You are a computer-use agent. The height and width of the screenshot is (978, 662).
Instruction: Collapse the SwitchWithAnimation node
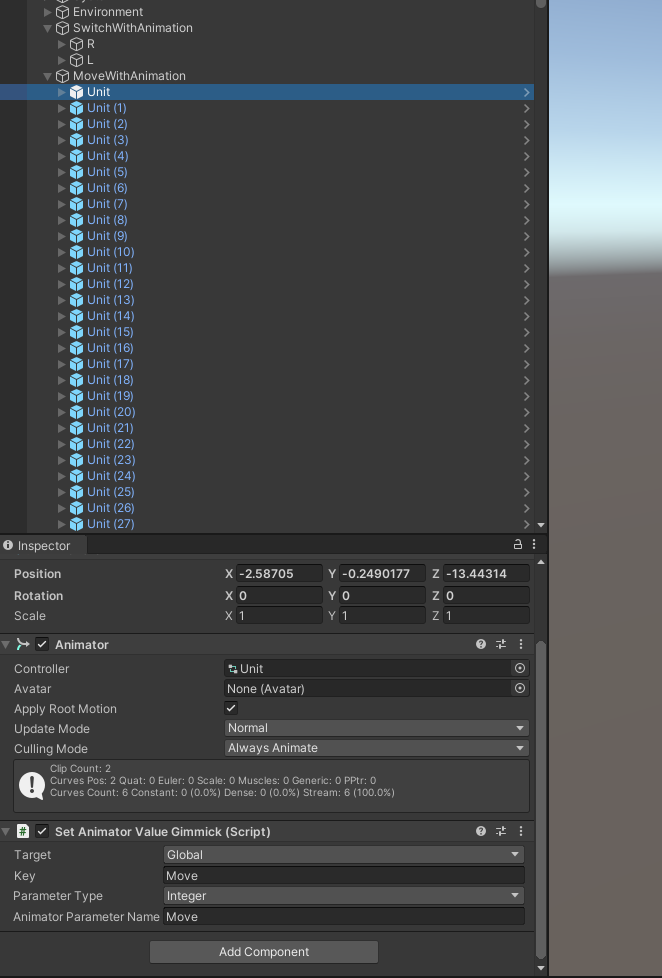click(x=47, y=28)
